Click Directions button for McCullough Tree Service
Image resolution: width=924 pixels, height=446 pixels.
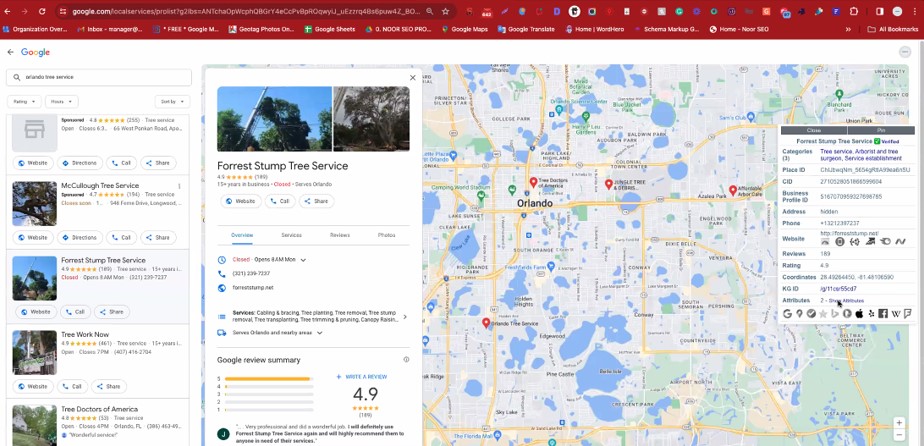tap(80, 237)
